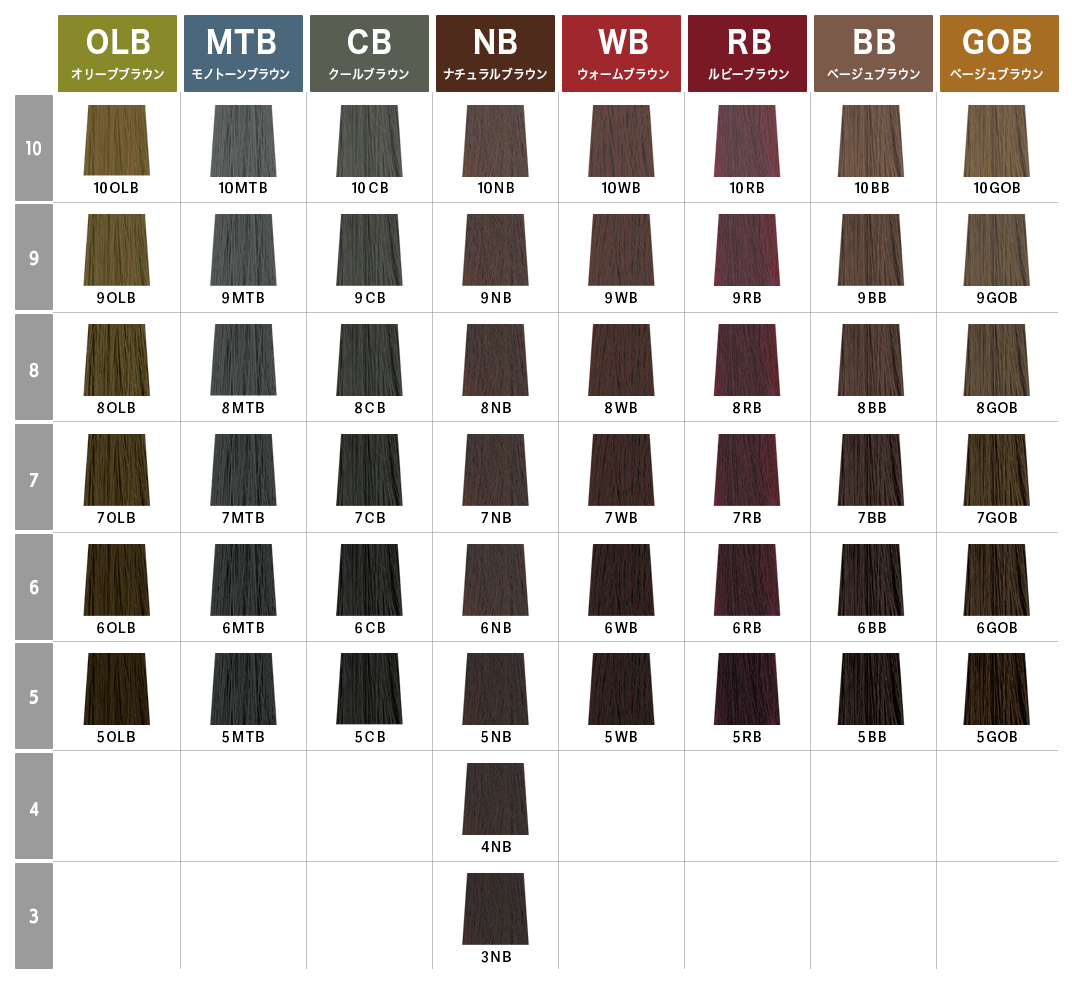This screenshot has width=1072, height=990.
Task: Open the CB cool brown column header
Action: (x=369, y=53)
